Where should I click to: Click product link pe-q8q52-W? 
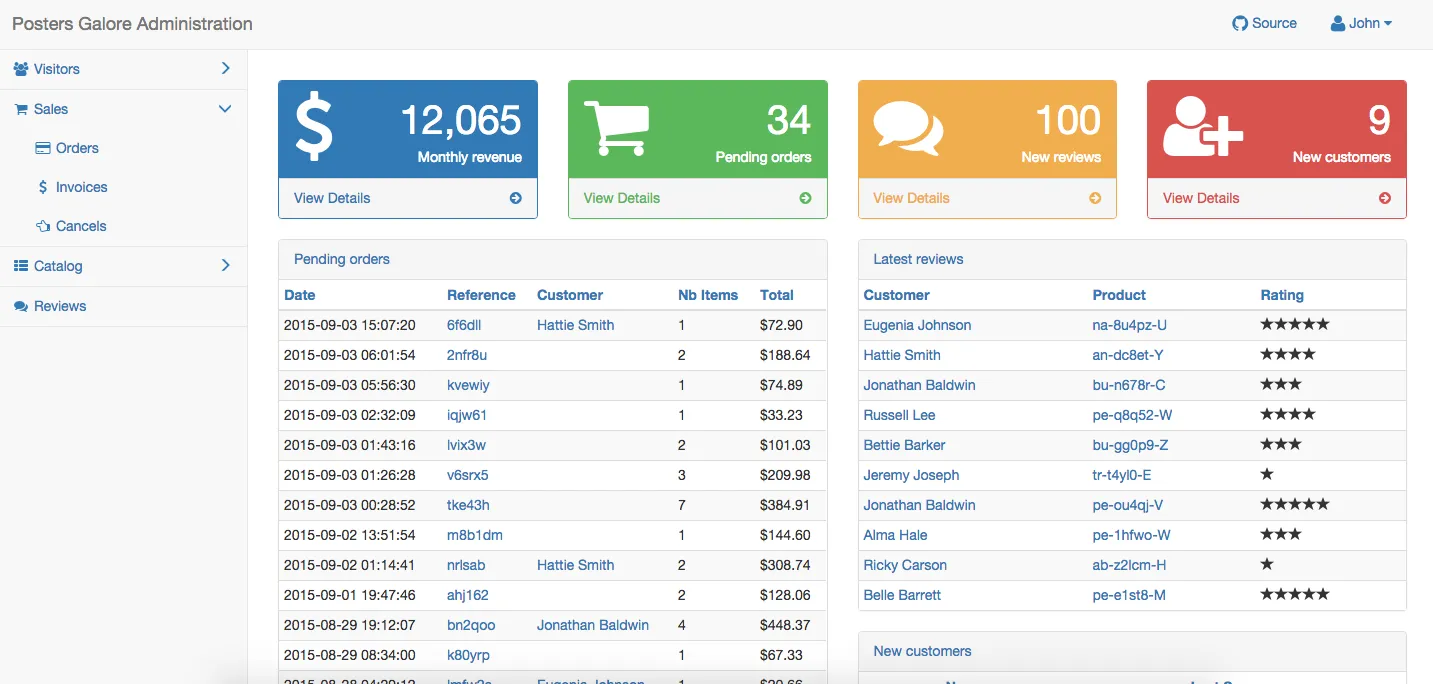coord(1132,415)
